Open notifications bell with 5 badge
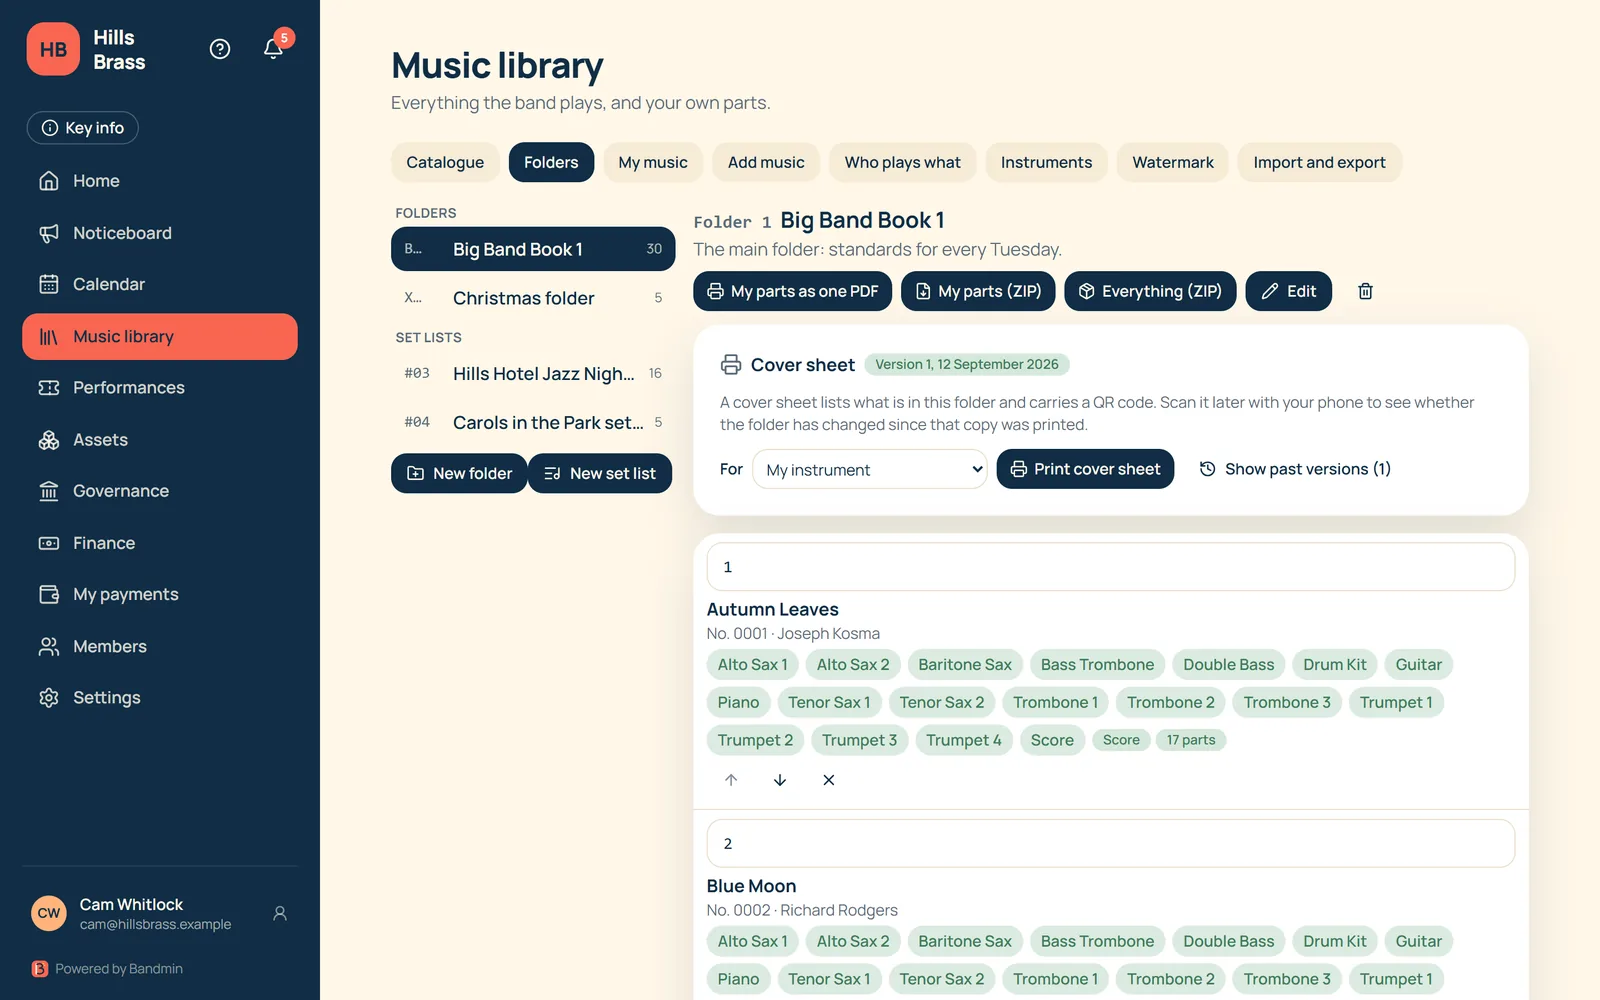Image resolution: width=1600 pixels, height=1000 pixels. 273,49
